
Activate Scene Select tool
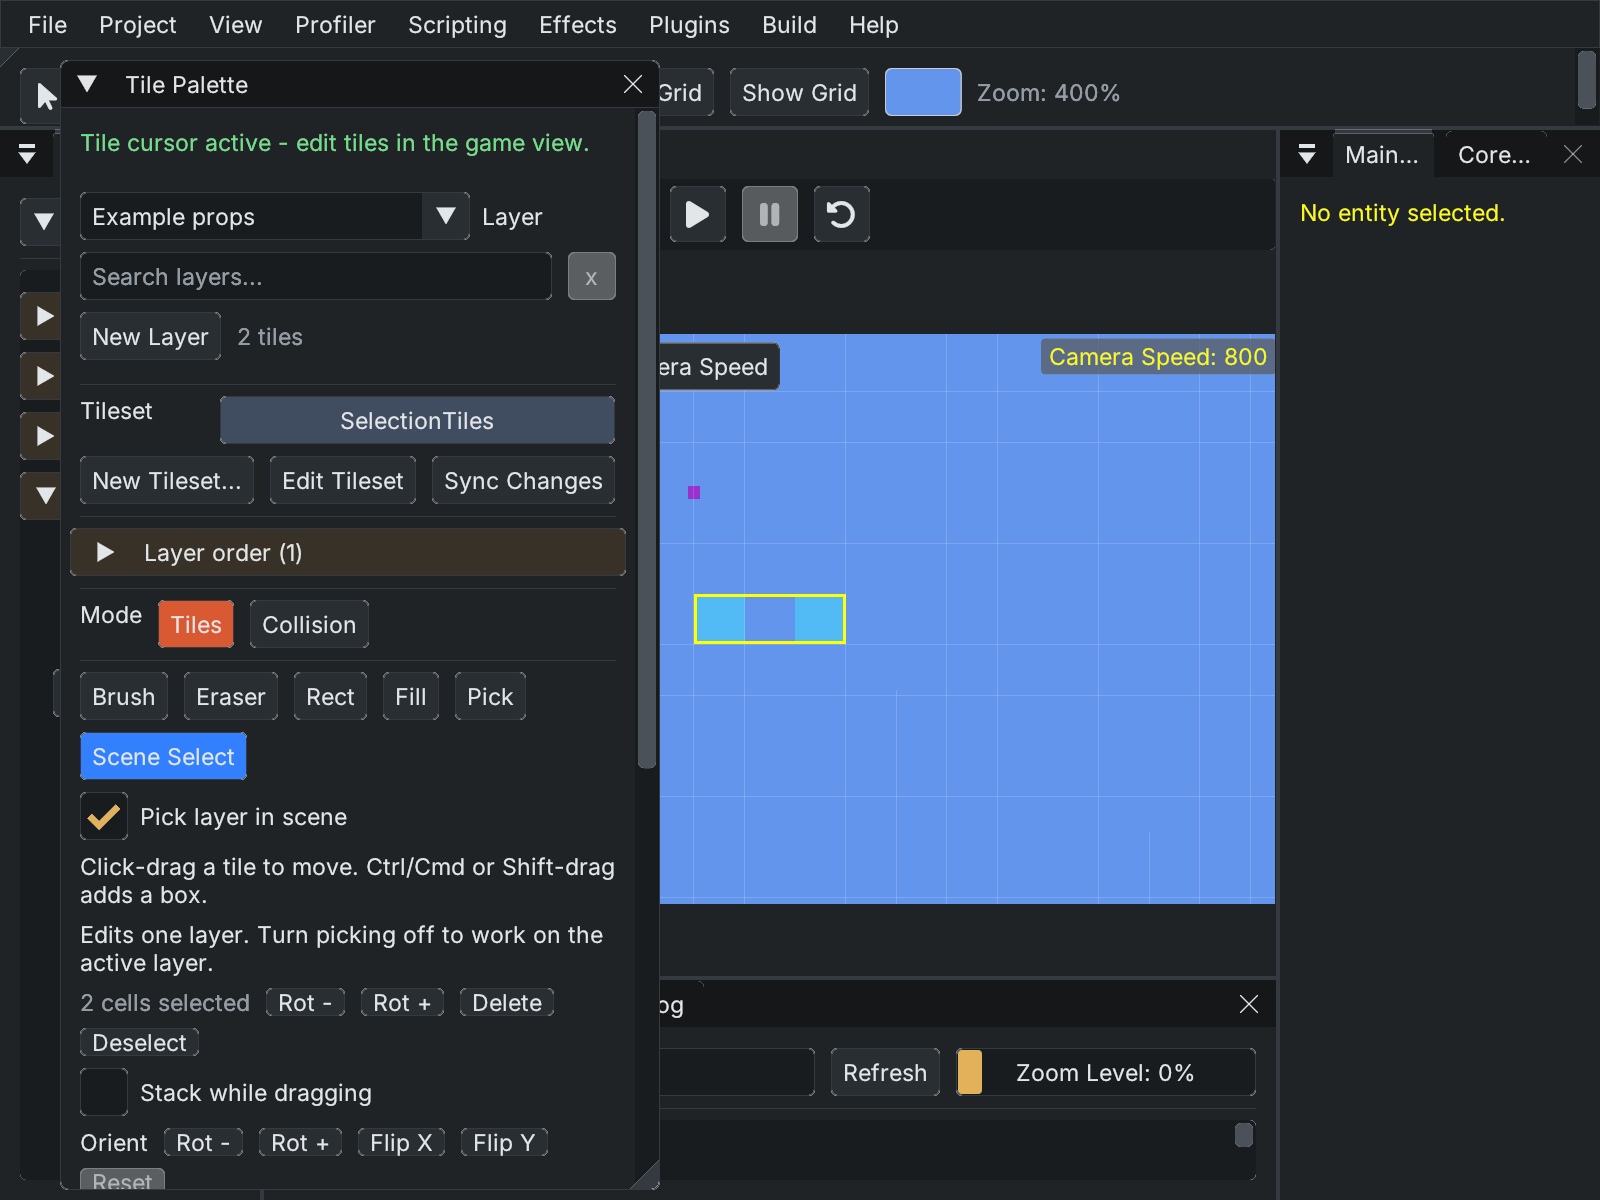[x=163, y=757]
